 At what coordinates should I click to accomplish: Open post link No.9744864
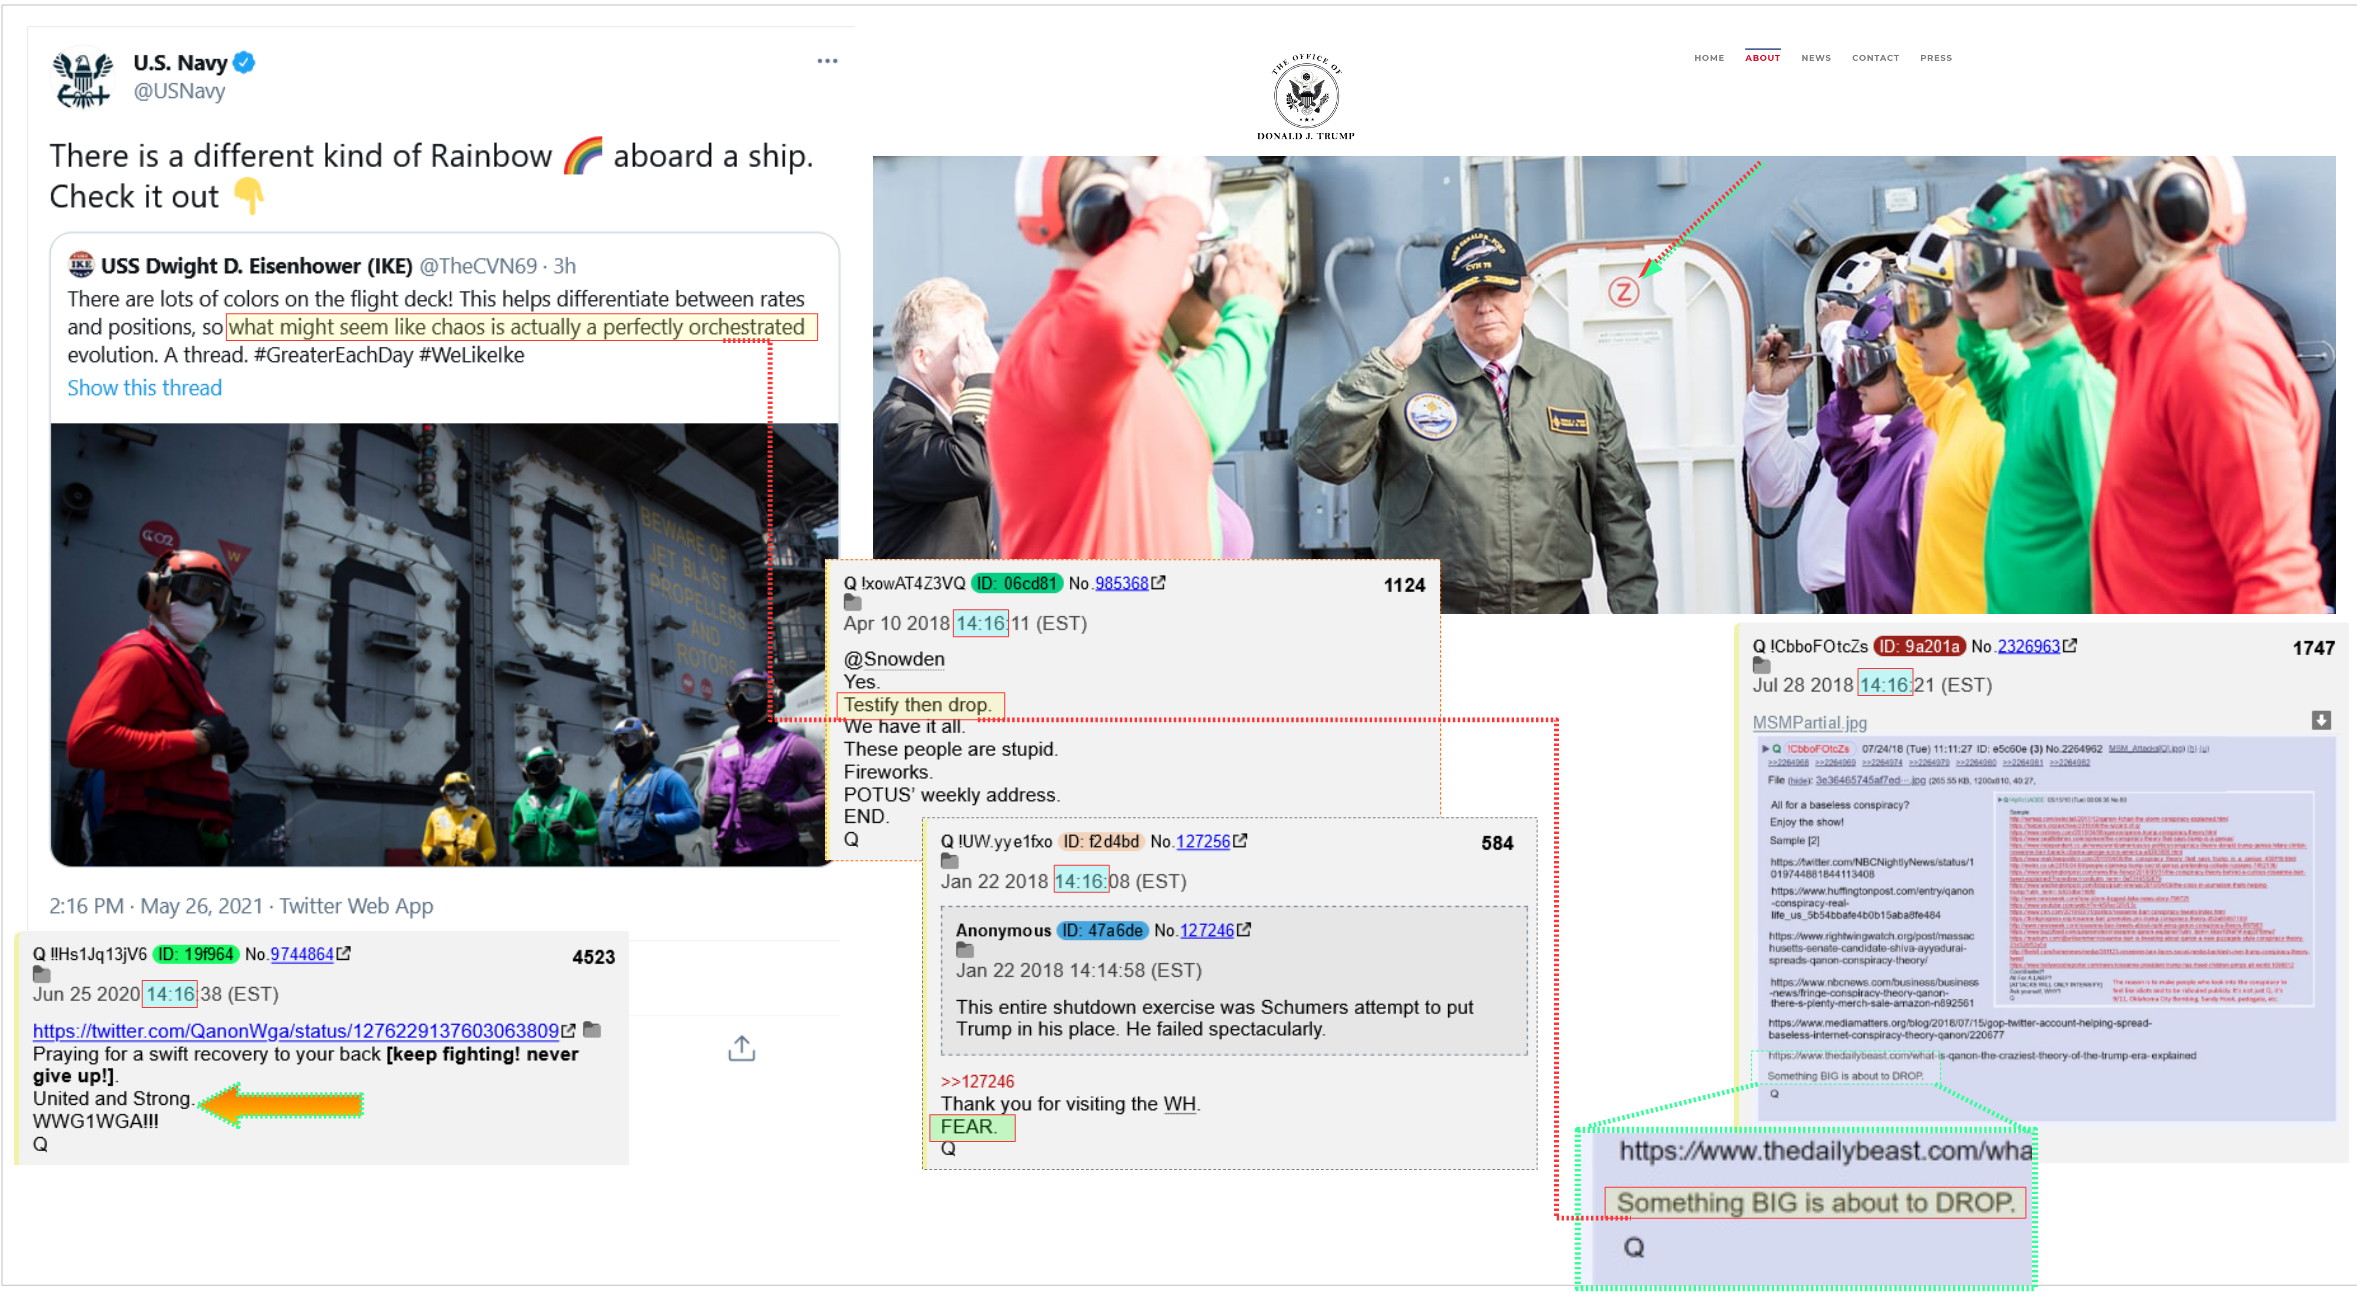coord(301,954)
